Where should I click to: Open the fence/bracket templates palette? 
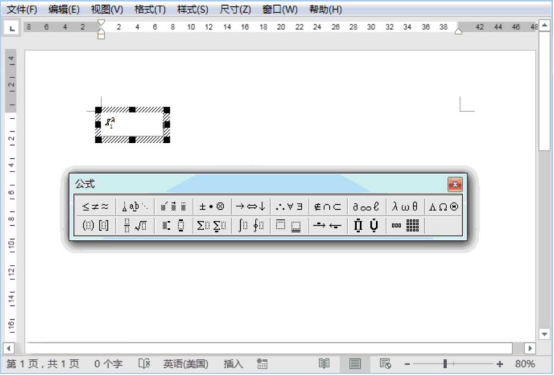tap(95, 225)
